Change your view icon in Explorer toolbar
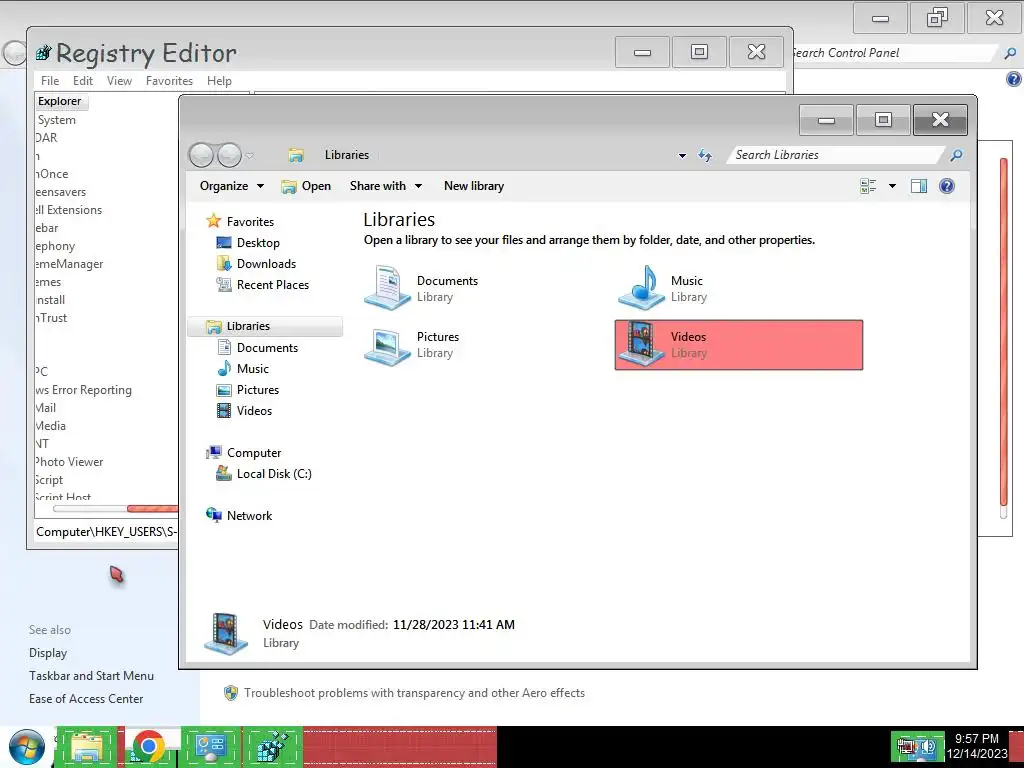This screenshot has height=768, width=1024. point(868,186)
